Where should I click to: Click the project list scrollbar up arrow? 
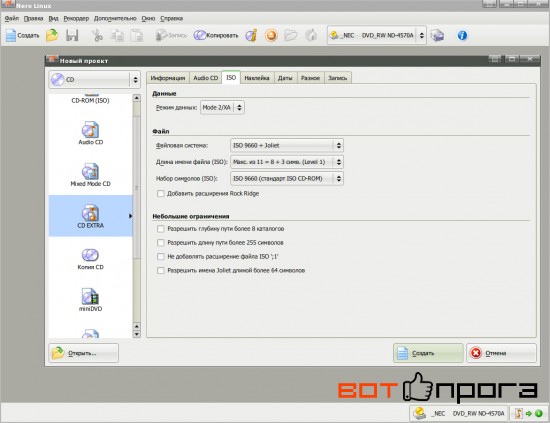[137, 98]
